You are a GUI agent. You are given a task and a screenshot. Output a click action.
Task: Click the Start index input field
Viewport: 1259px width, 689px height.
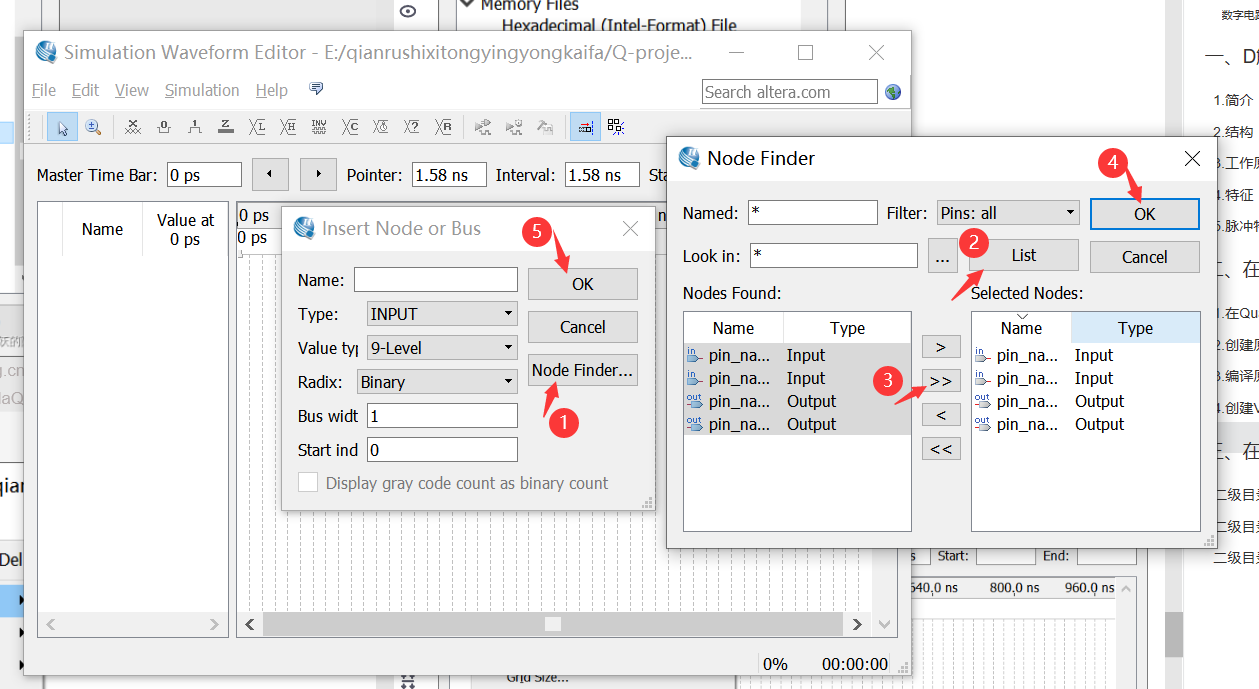click(x=442, y=450)
